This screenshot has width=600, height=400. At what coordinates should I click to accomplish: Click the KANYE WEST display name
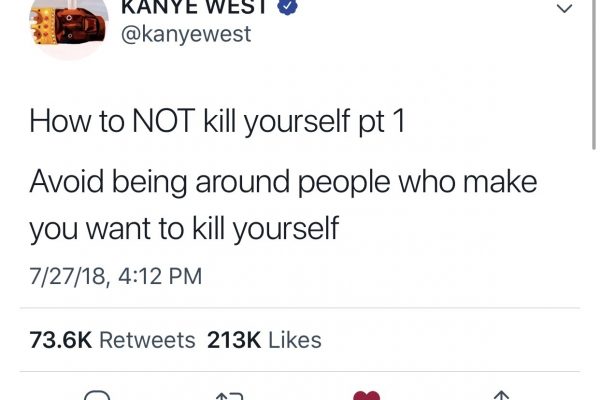(x=194, y=7)
